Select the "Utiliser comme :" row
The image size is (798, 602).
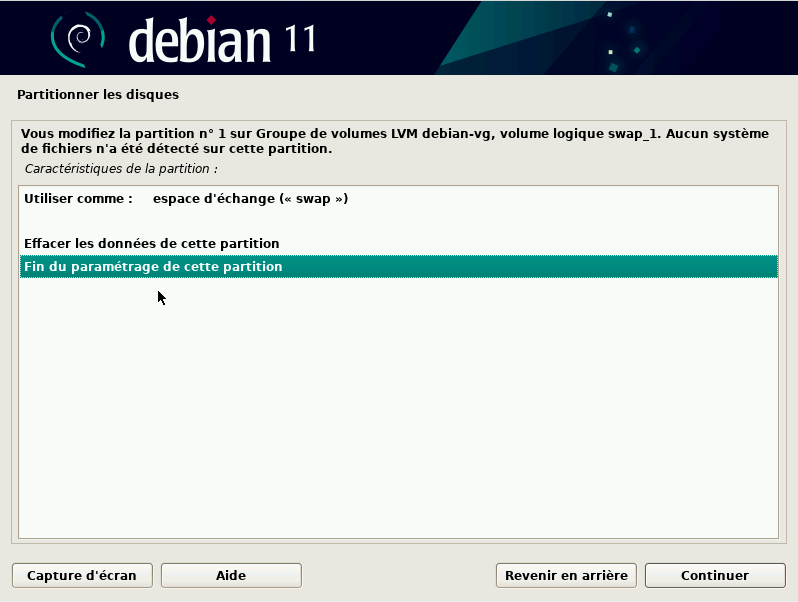click(x=78, y=199)
